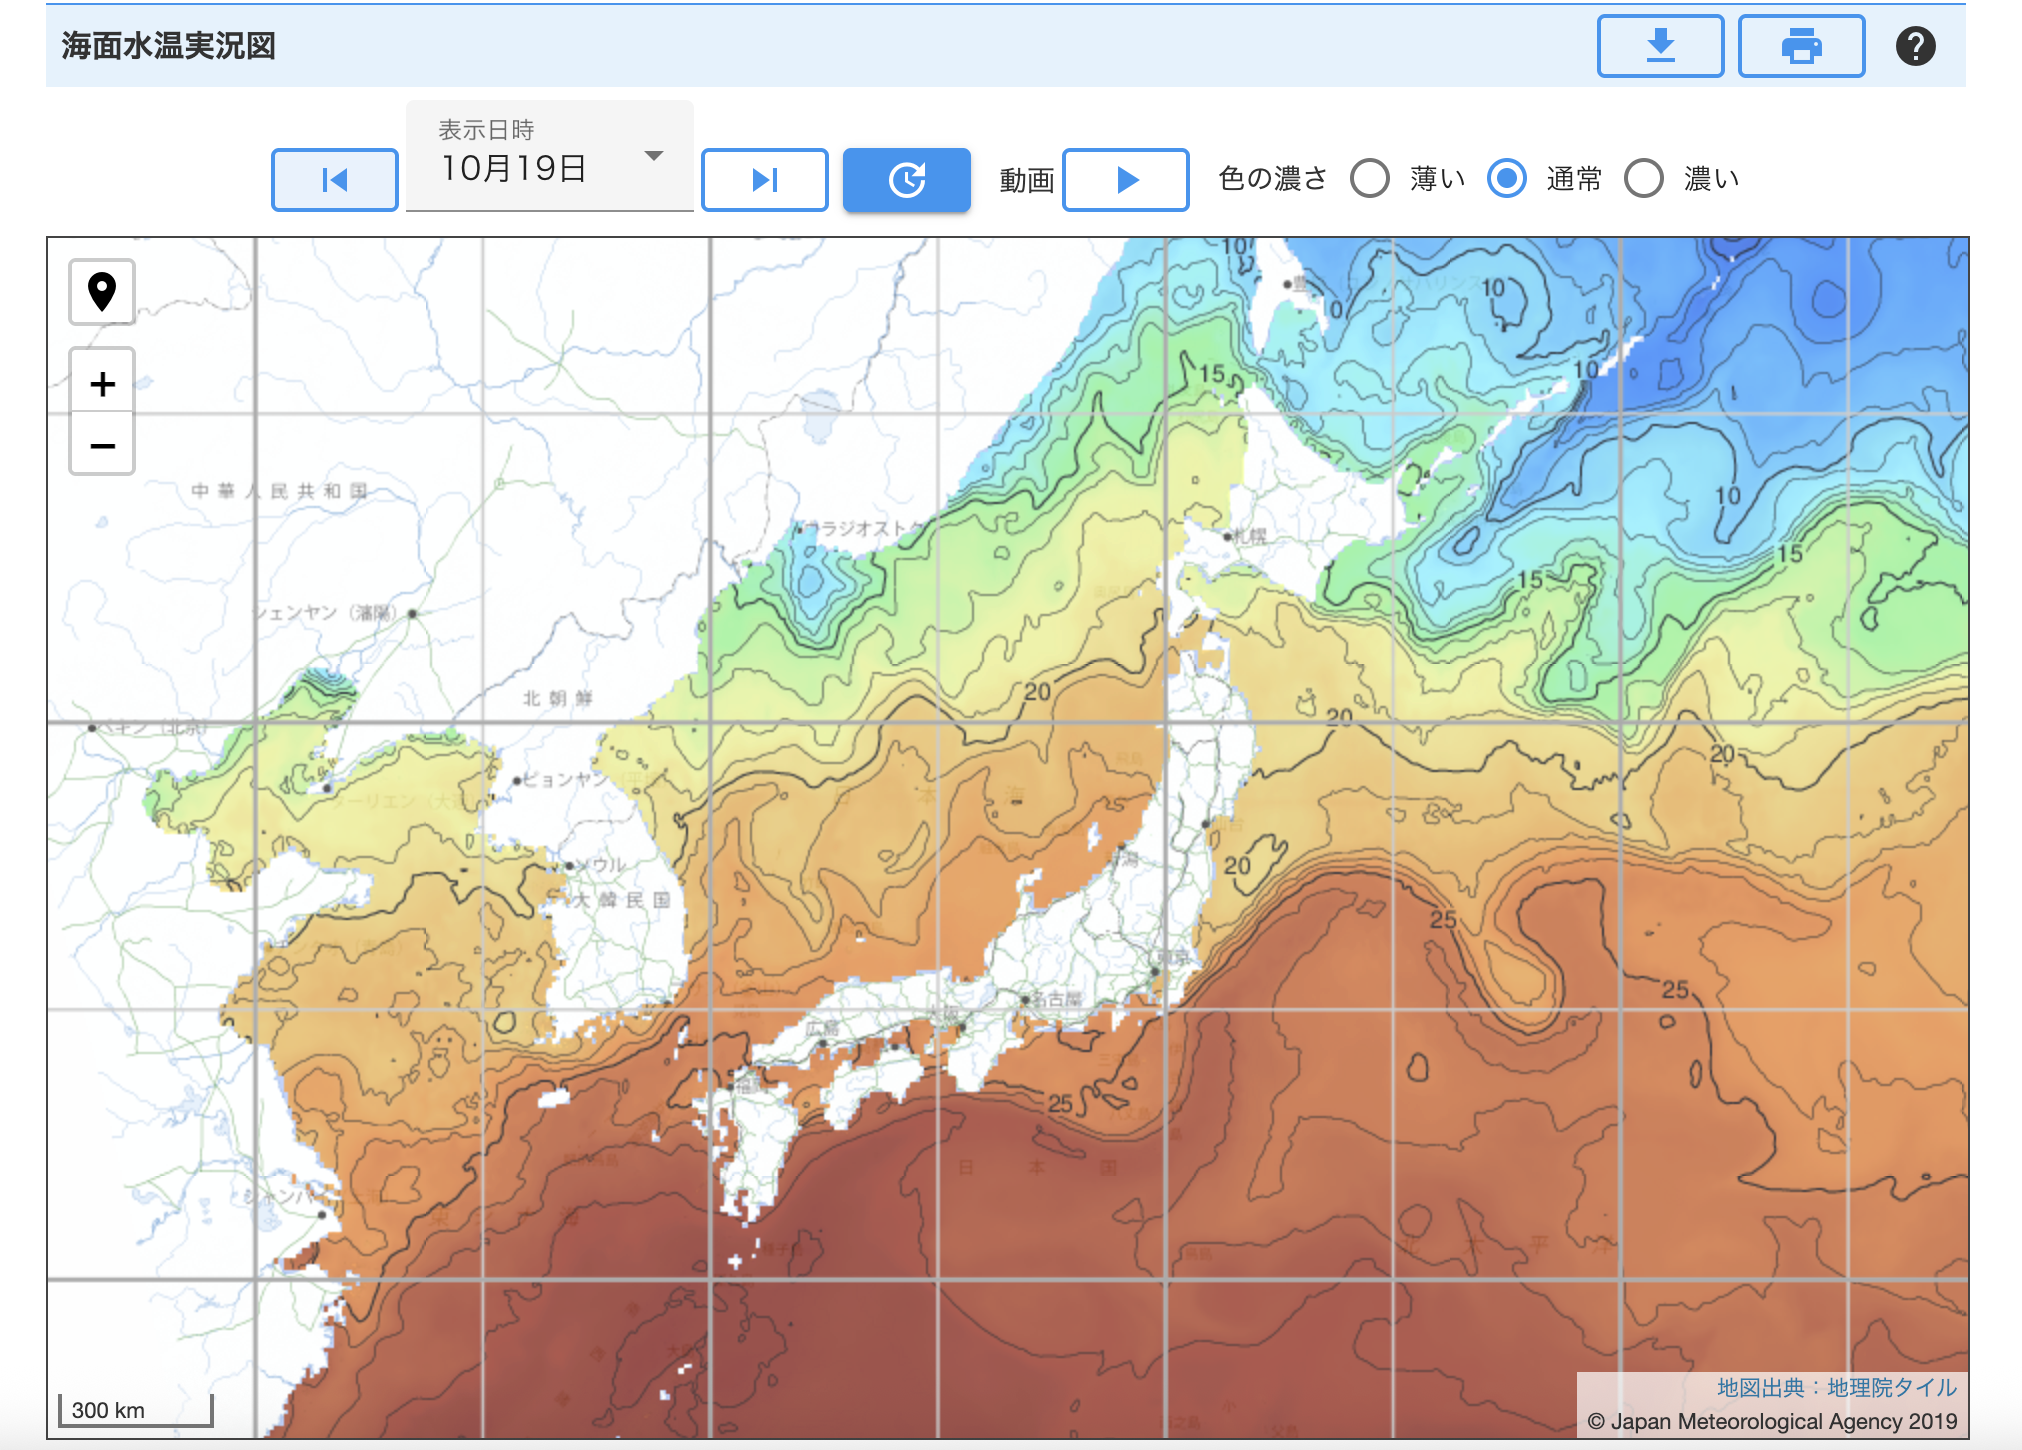Select the 薄い color density option
The height and width of the screenshot is (1450, 2022).
coord(1370,179)
